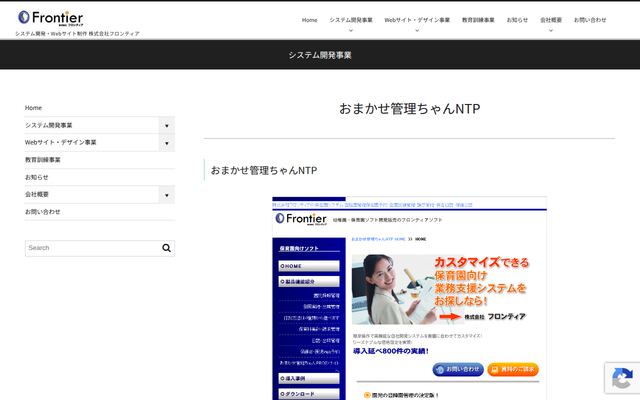Click sidebar Home link
The height and width of the screenshot is (400, 640).
33,108
